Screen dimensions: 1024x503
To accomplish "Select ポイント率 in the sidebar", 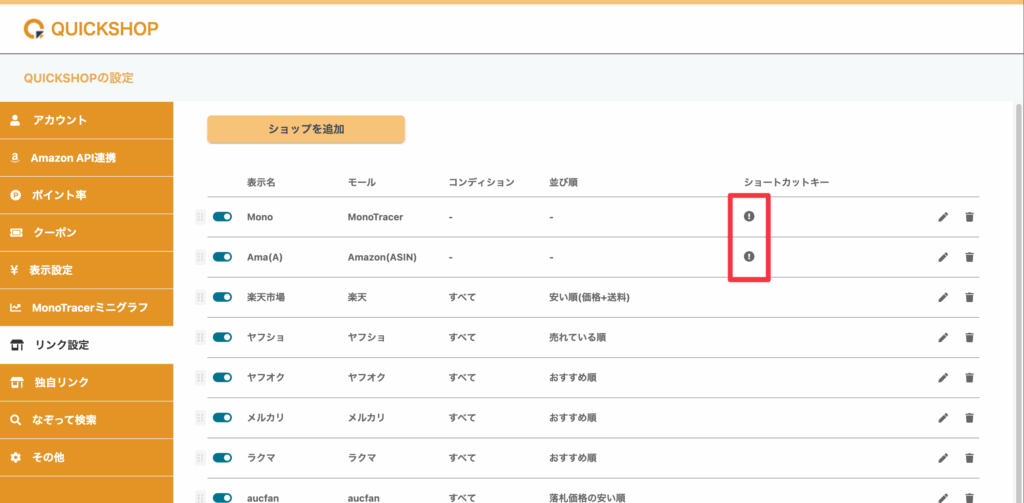I will [x=86, y=195].
